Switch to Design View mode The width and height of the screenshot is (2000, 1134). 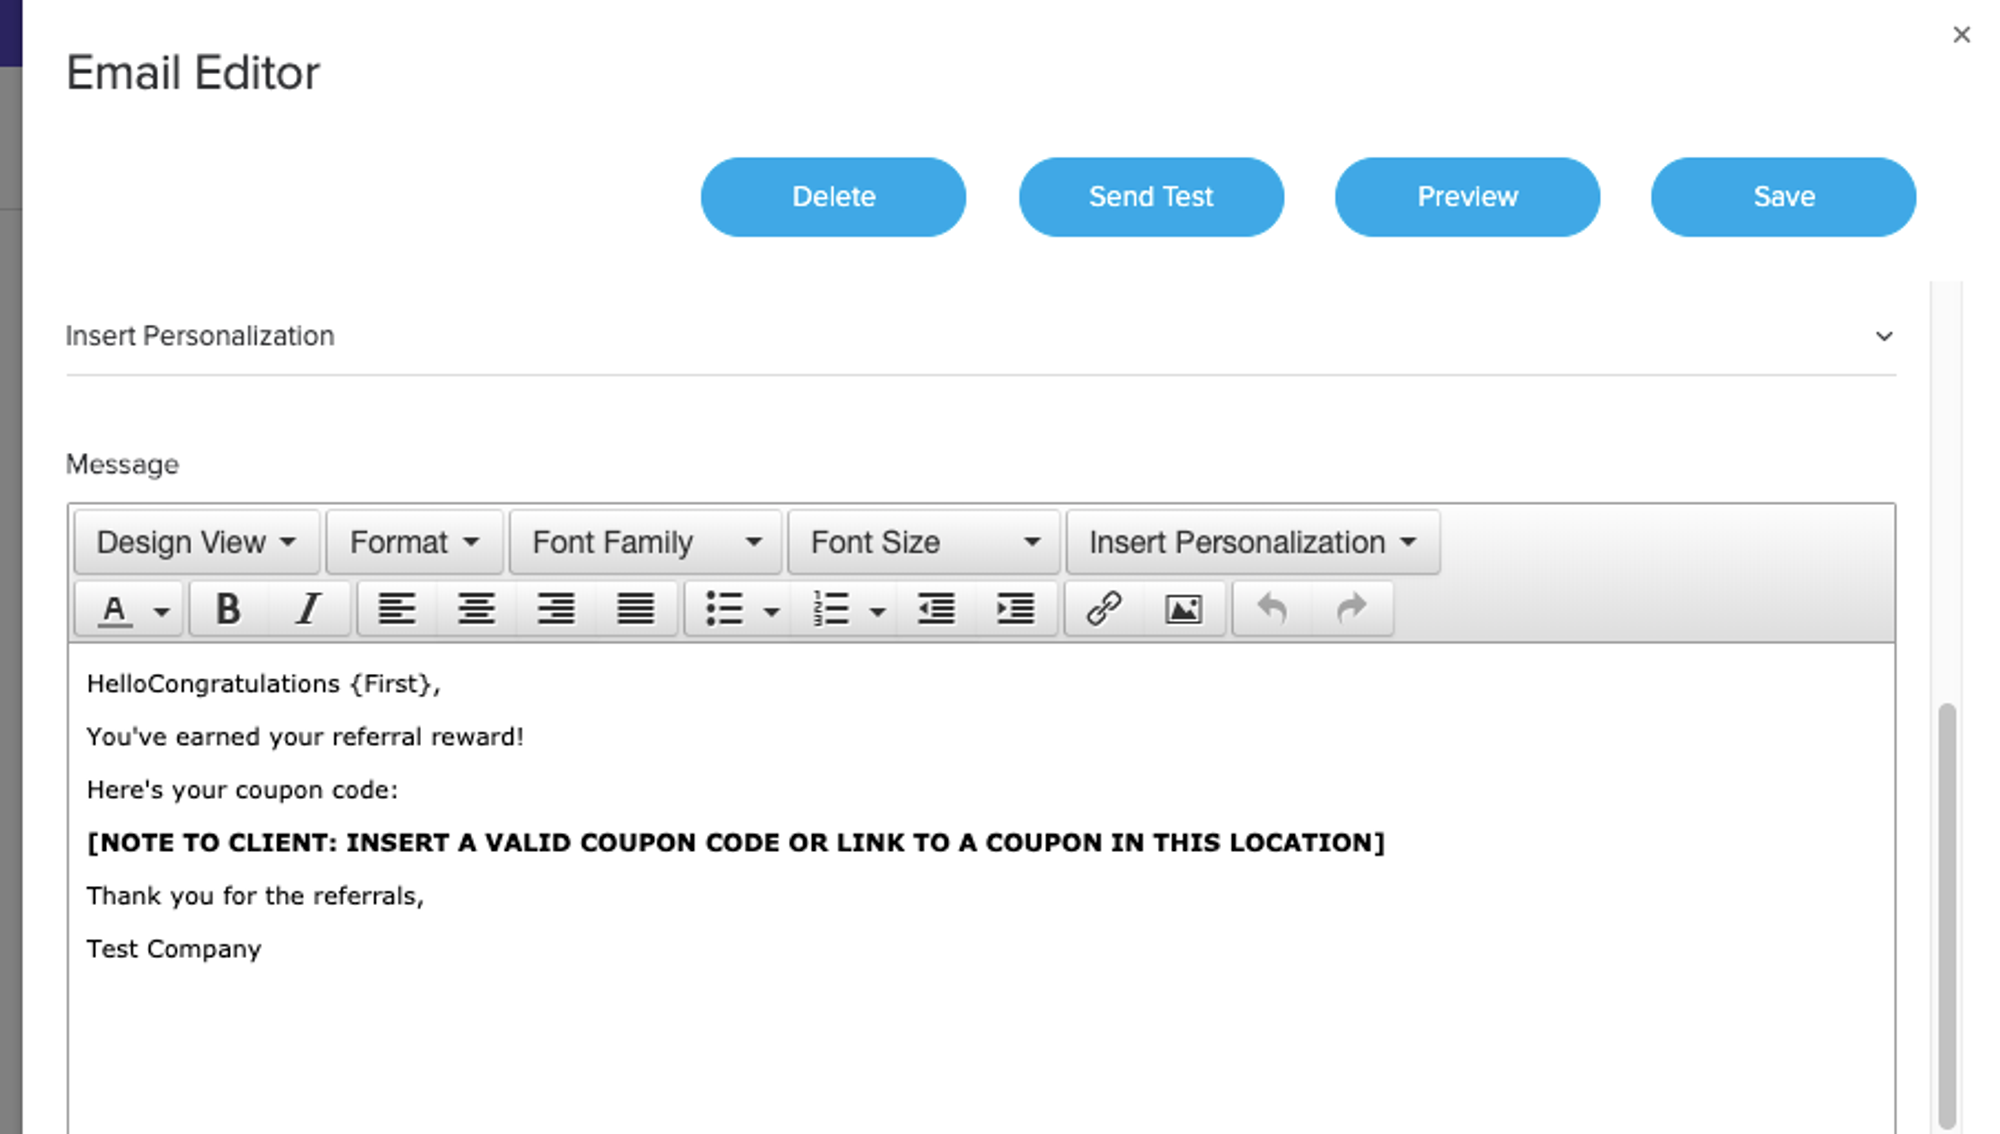point(195,541)
